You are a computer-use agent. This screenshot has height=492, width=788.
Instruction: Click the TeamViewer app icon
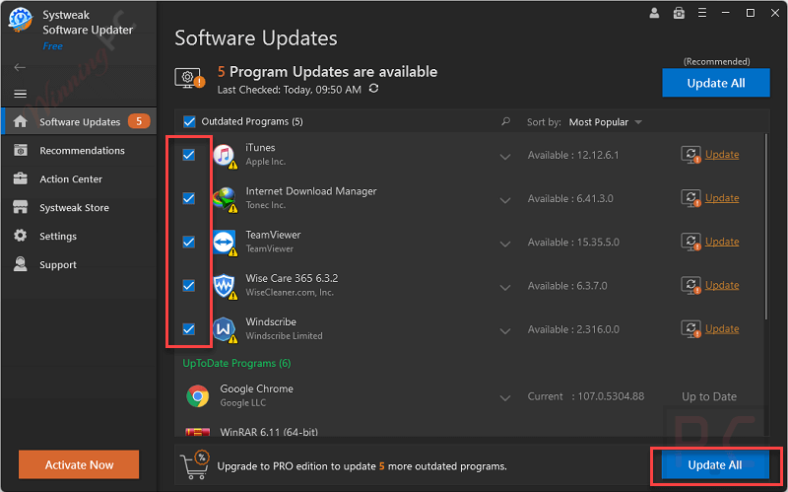[x=225, y=243]
